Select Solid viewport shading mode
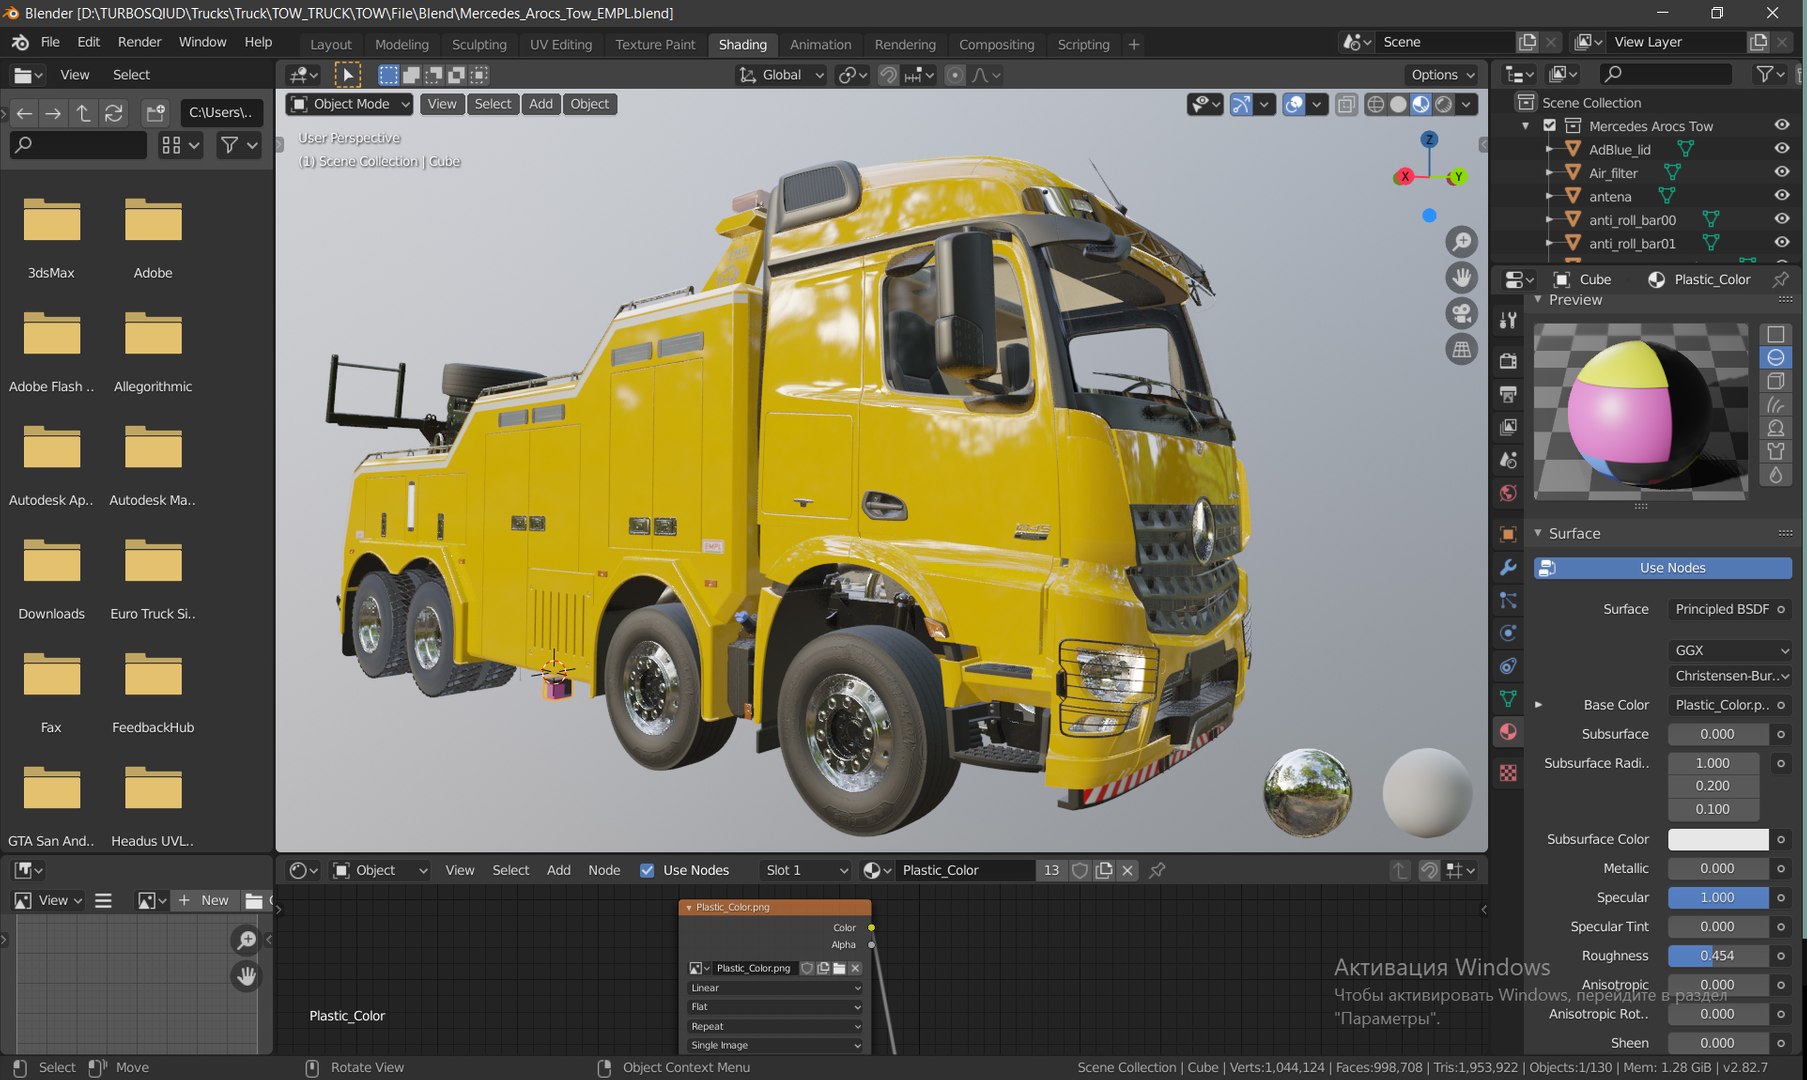1807x1080 pixels. click(x=1398, y=104)
